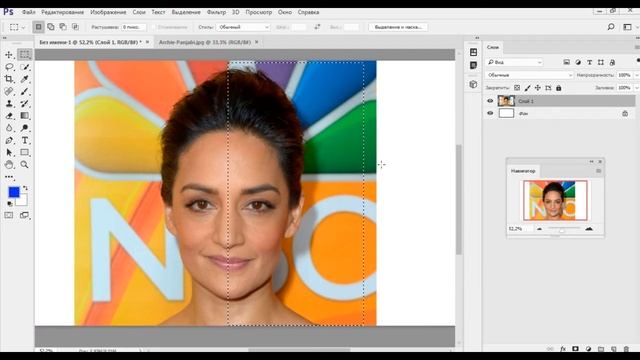Select the Слои panel tab
The height and width of the screenshot is (360, 640).
(x=493, y=47)
